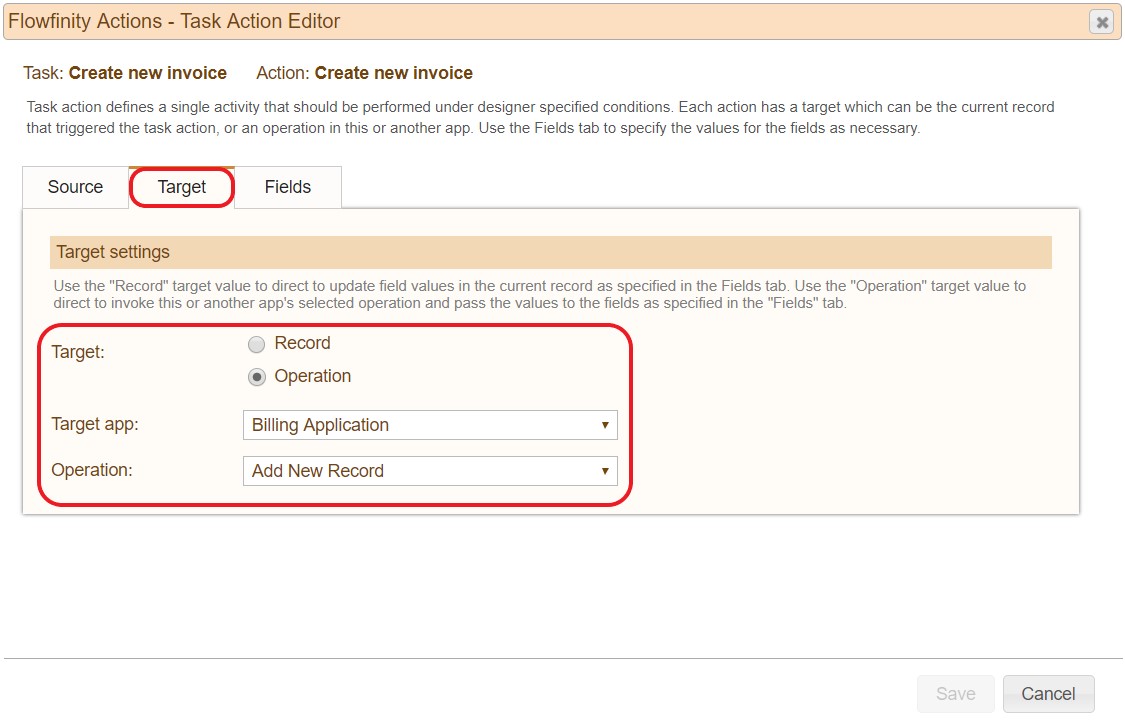The image size is (1125, 727).
Task: Expand the Add New Record operation dropdown
Action: click(x=429, y=471)
